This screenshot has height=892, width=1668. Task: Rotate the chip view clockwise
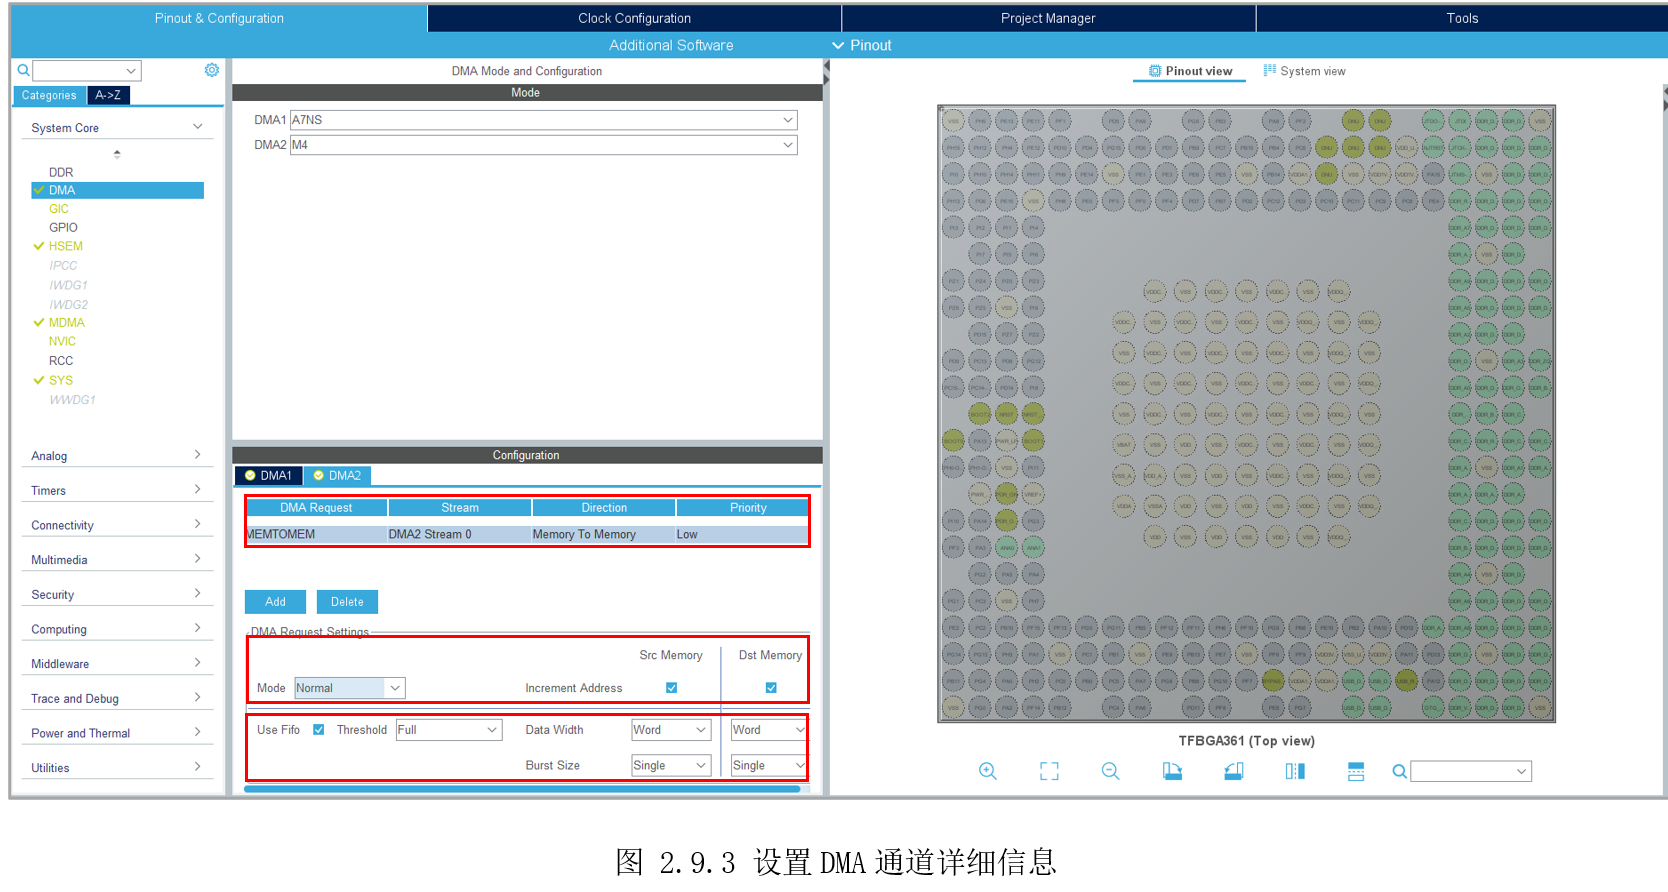[x=1172, y=771]
